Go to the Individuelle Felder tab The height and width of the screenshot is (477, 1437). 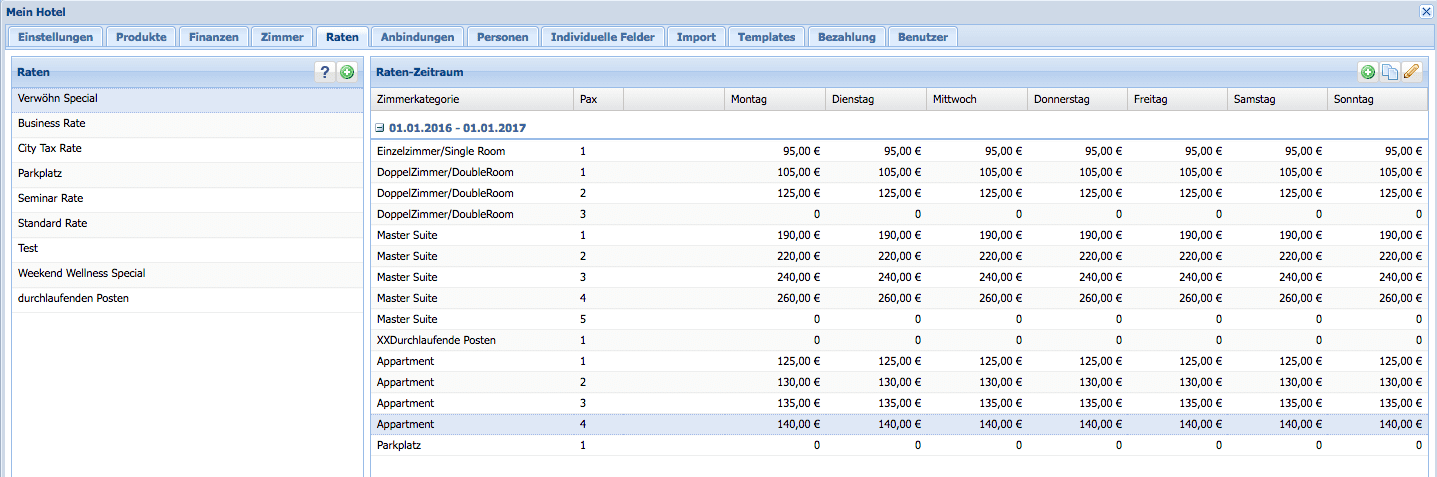[603, 37]
